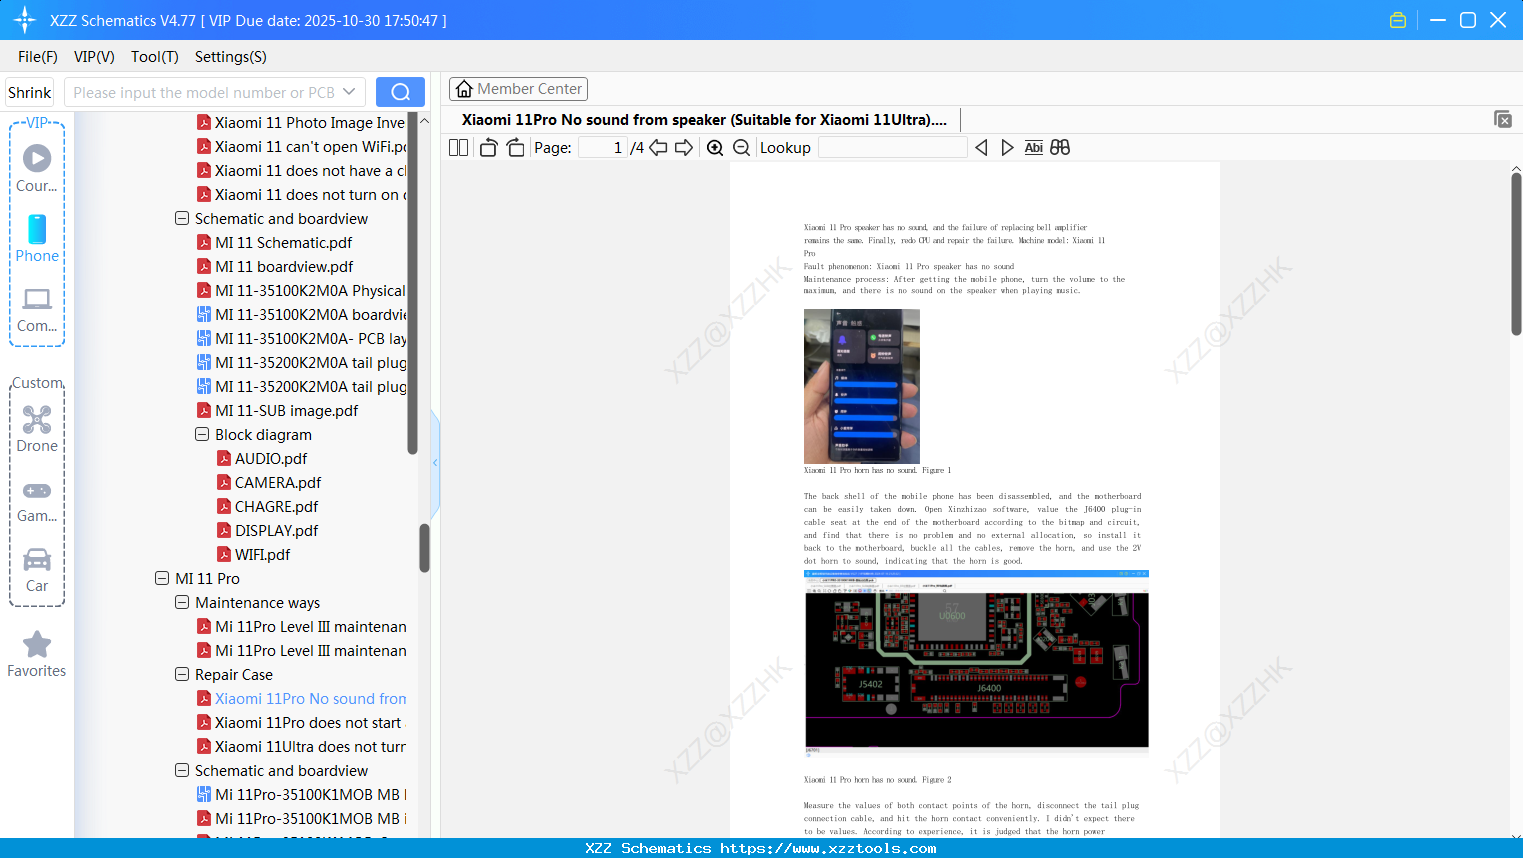Open the xzztools.com link in status bar
Screen dimensions: 1523x858
coord(828,848)
